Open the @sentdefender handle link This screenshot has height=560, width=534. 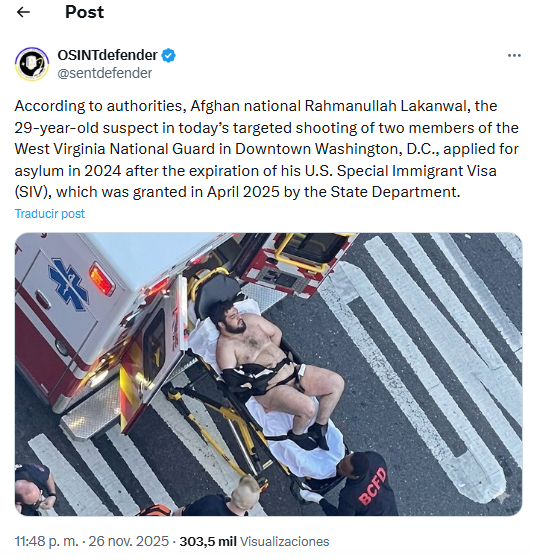tap(105, 73)
